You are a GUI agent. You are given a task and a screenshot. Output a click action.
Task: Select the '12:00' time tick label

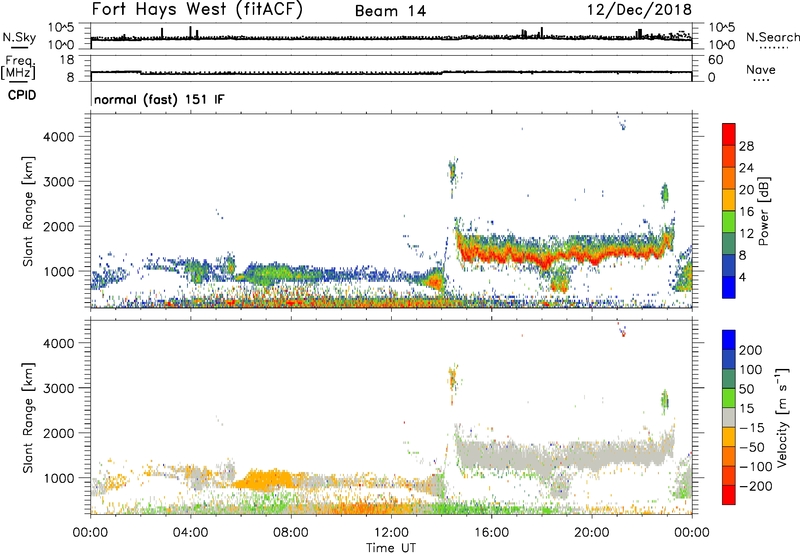391,533
